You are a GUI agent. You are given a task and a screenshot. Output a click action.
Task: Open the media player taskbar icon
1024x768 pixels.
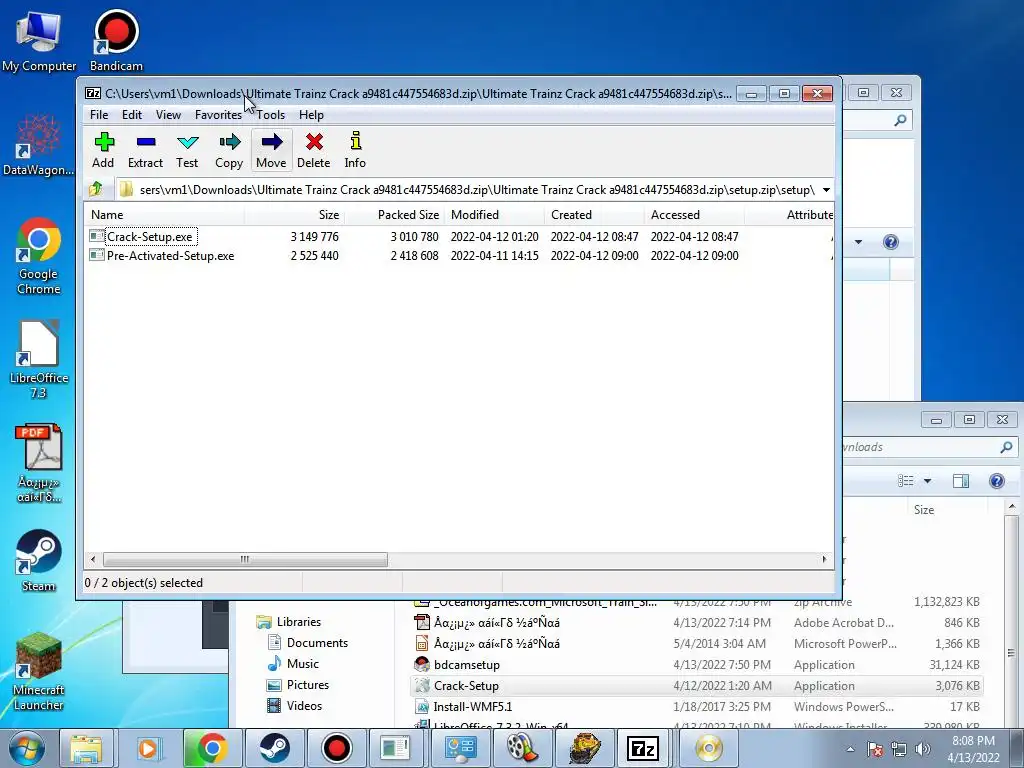pos(148,748)
